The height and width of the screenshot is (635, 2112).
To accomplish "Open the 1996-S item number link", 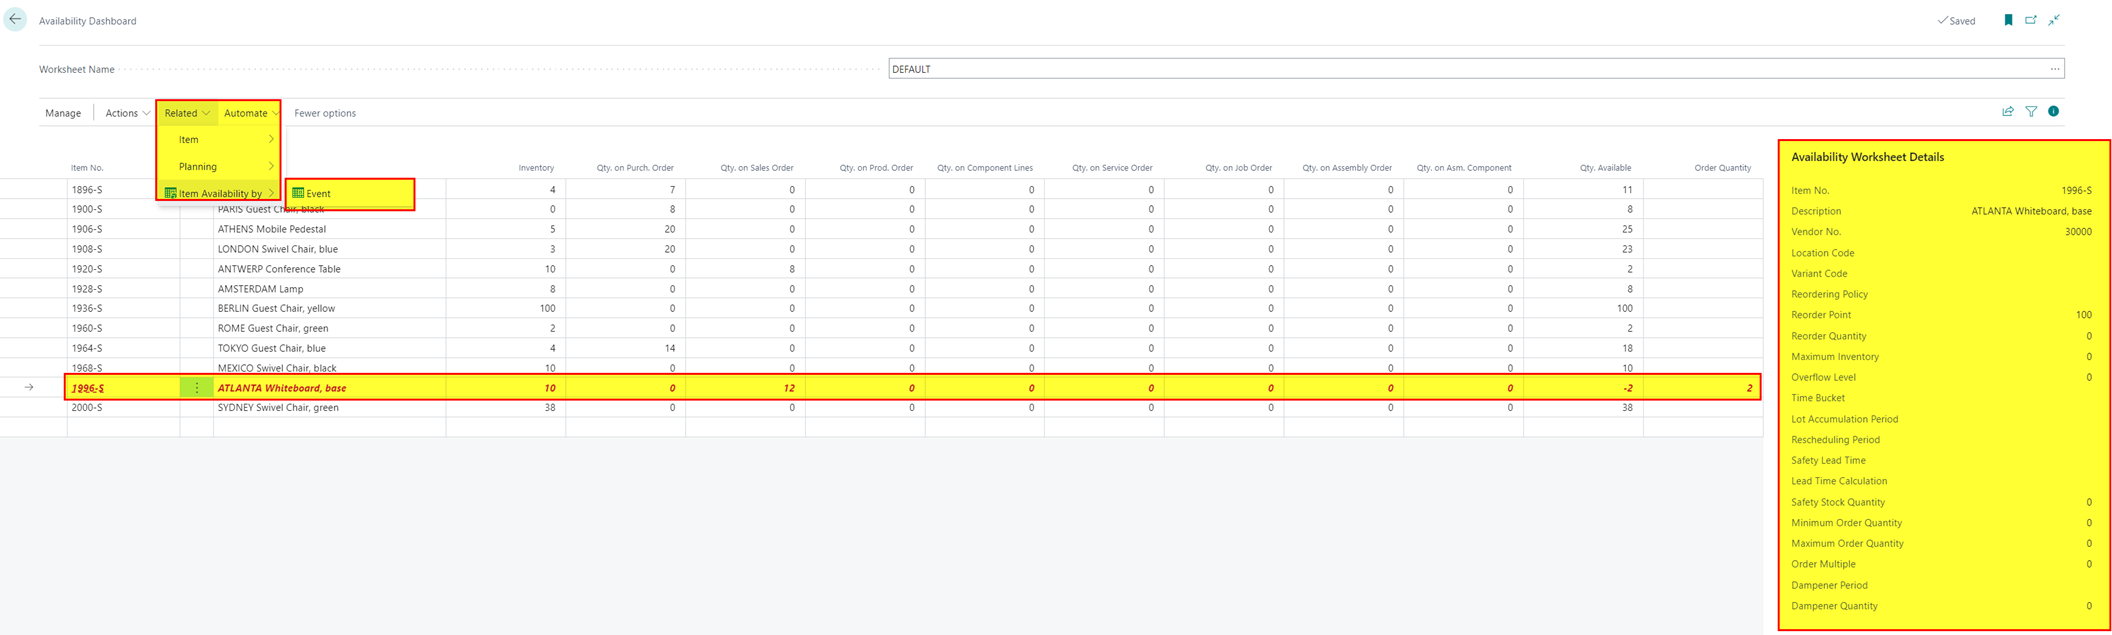I will tap(88, 388).
